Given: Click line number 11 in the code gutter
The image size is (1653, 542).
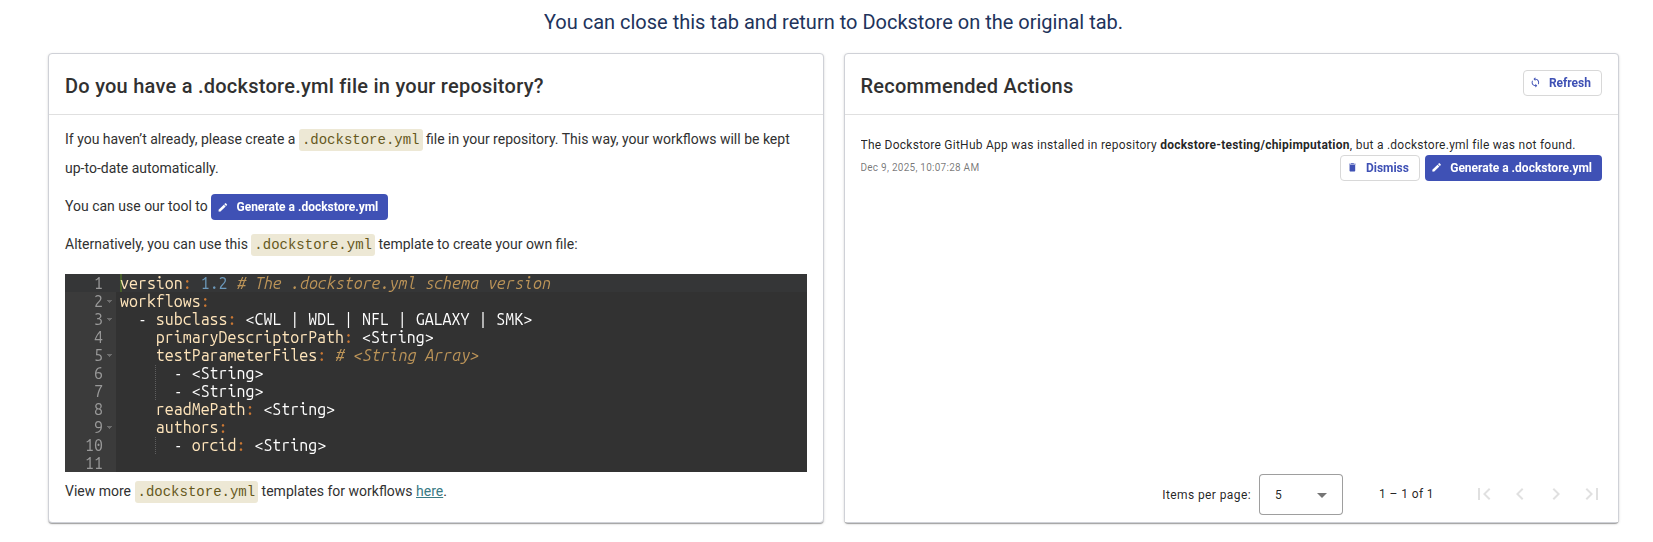Looking at the screenshot, I should (94, 464).
